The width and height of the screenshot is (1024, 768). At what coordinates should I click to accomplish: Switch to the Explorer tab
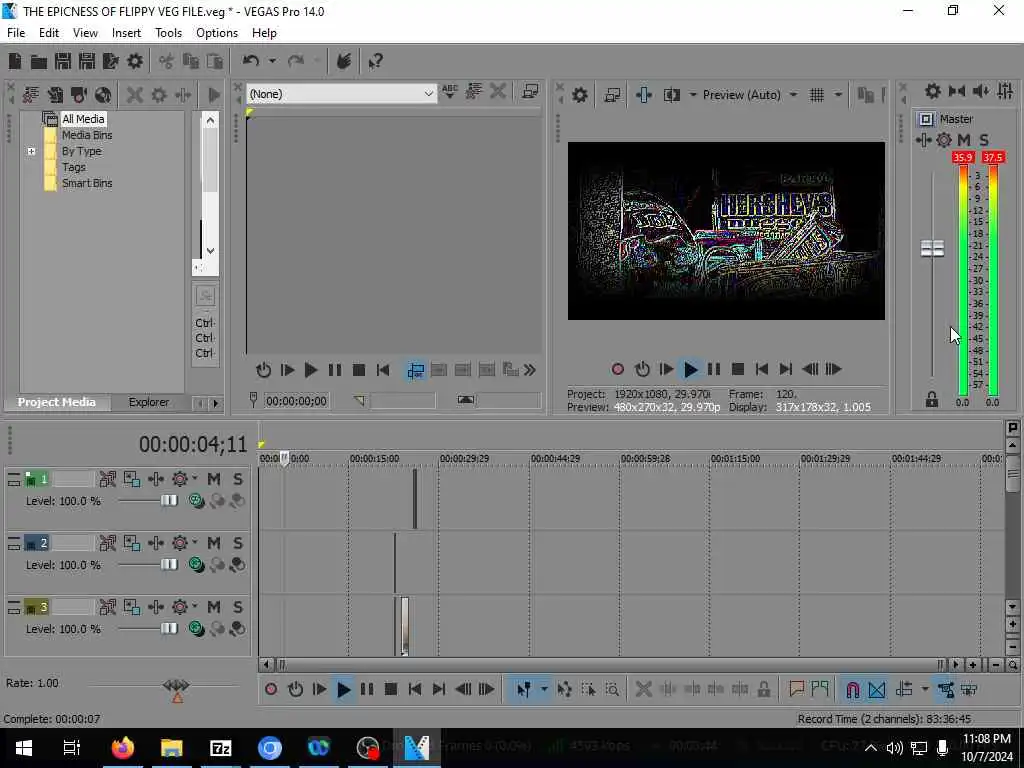(x=148, y=402)
